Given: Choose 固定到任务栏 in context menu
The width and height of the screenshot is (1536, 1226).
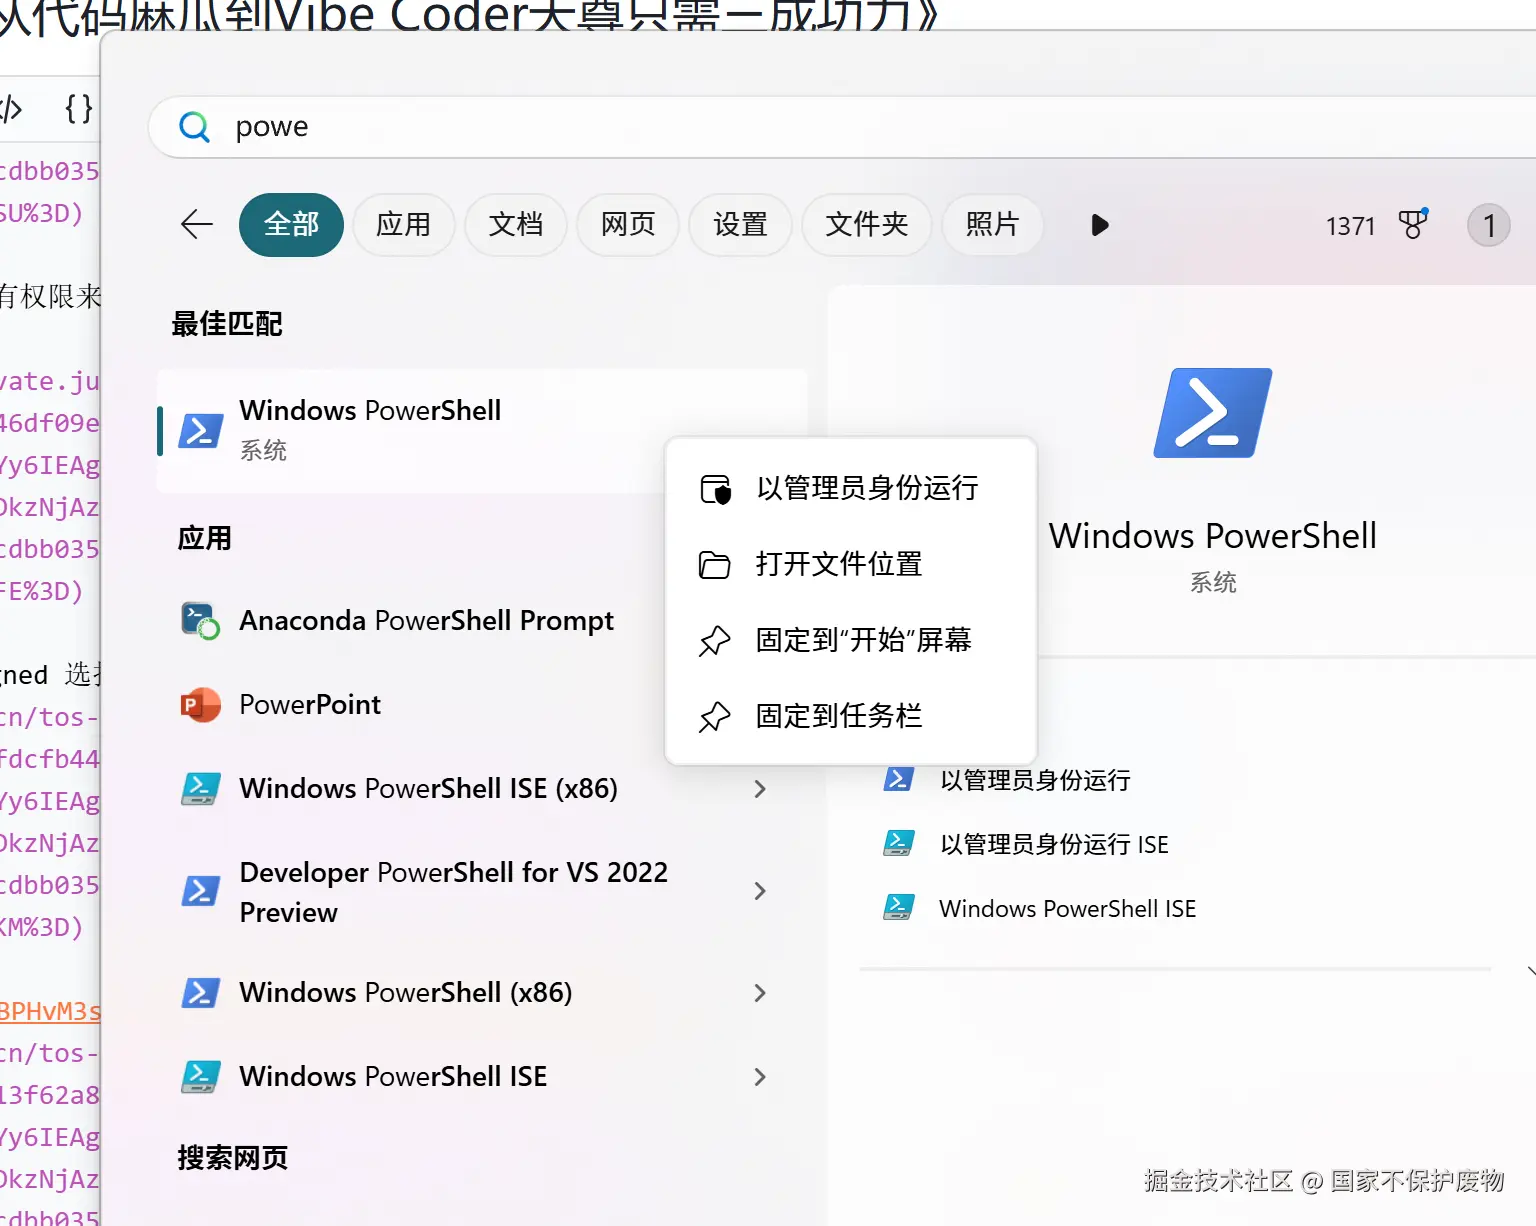Looking at the screenshot, I should tap(850, 716).
